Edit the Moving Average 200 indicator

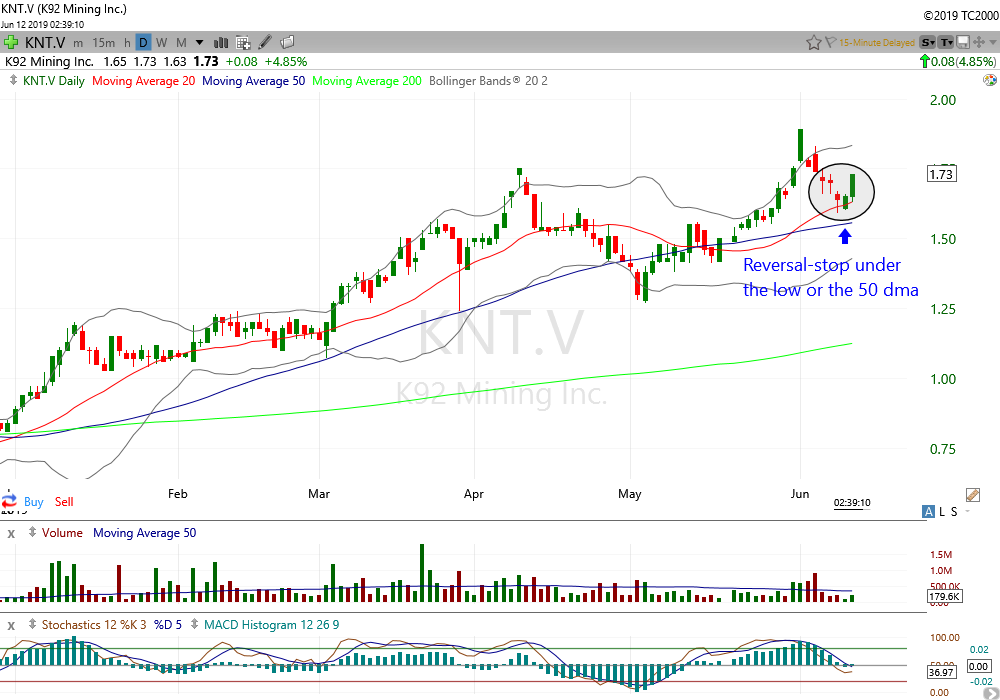pos(367,81)
